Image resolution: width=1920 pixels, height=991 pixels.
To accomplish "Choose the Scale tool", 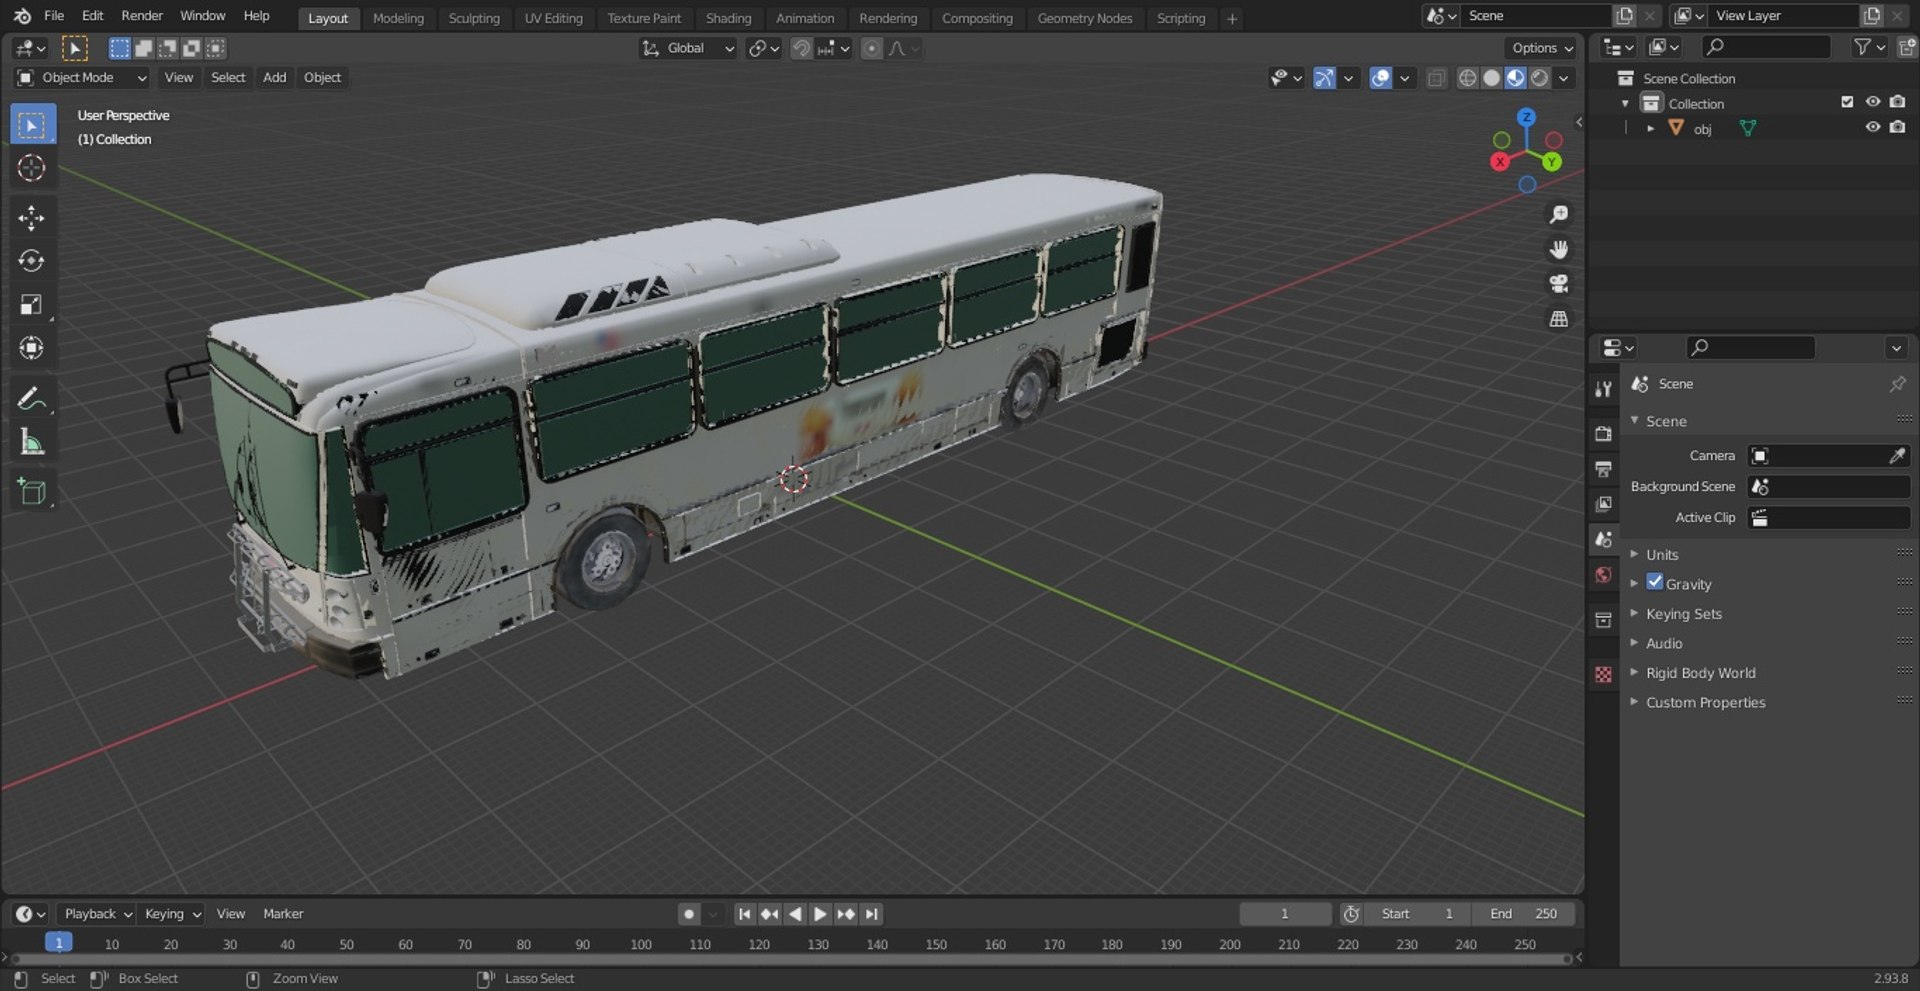I will [x=31, y=304].
